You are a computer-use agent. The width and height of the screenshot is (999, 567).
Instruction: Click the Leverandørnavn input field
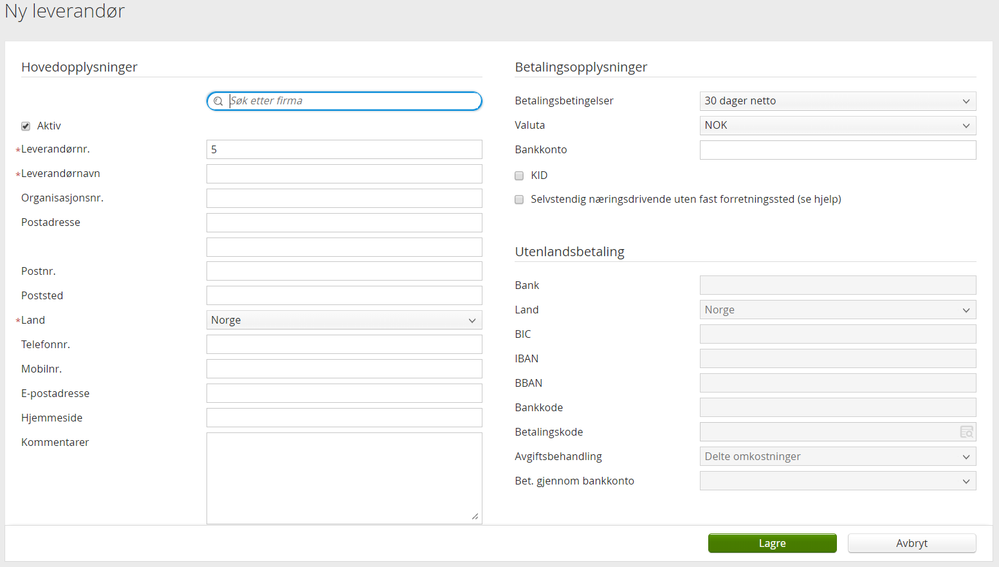point(344,174)
